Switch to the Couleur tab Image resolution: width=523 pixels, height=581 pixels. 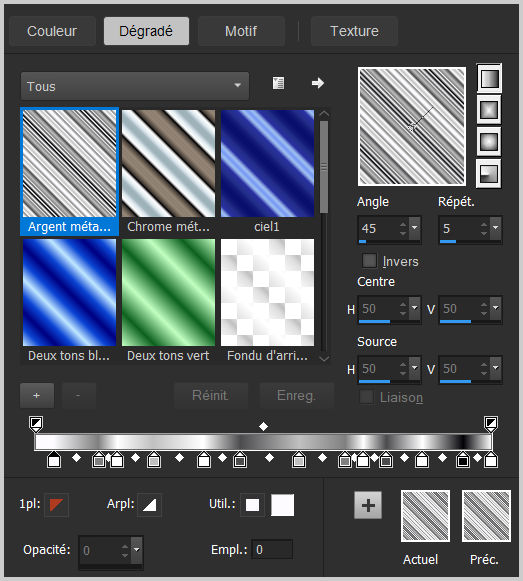coord(52,31)
